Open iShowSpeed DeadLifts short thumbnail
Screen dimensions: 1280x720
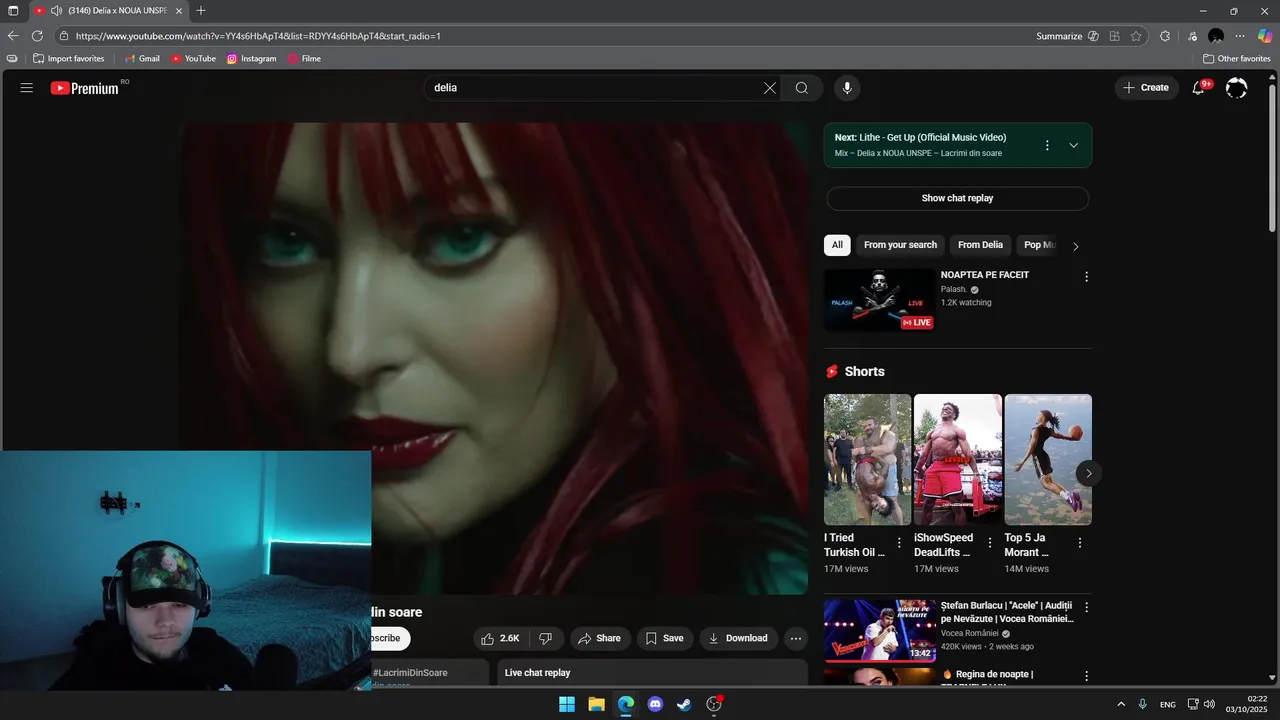pyautogui.click(x=957, y=460)
